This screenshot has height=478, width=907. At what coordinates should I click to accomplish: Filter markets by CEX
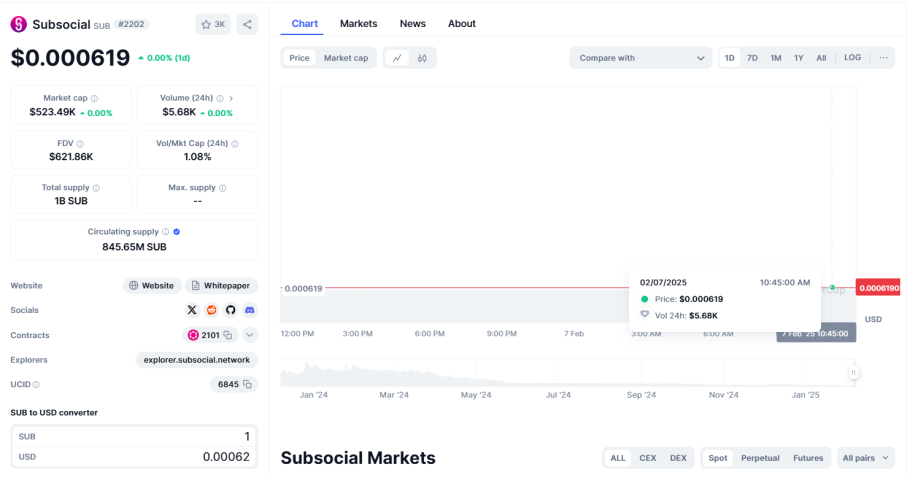point(647,458)
